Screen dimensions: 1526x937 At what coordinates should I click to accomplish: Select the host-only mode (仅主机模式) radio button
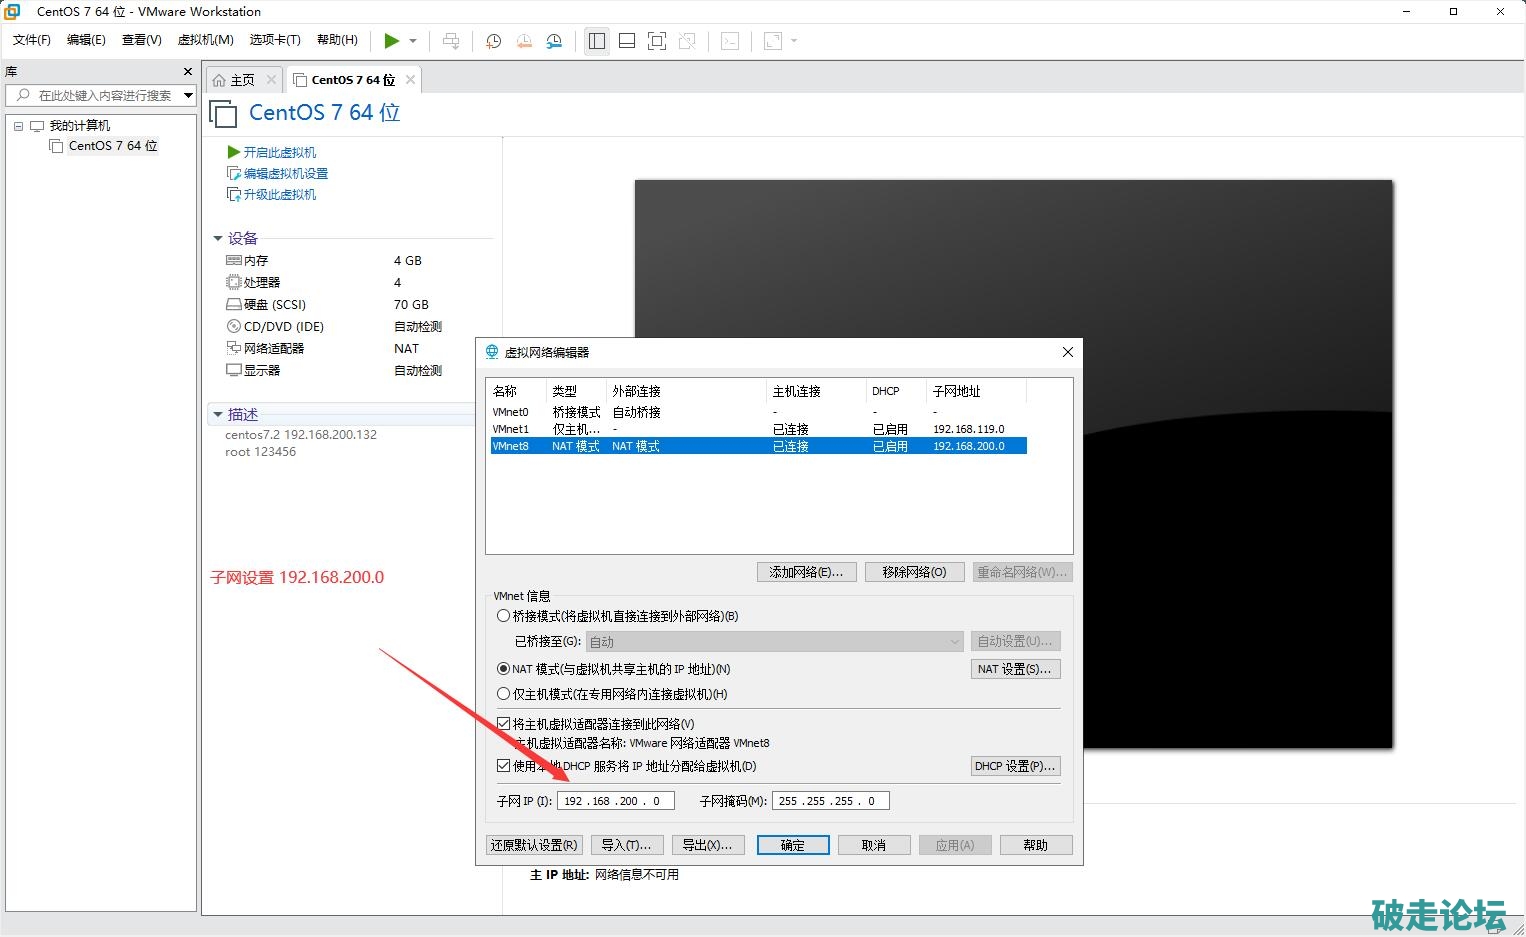coord(504,694)
